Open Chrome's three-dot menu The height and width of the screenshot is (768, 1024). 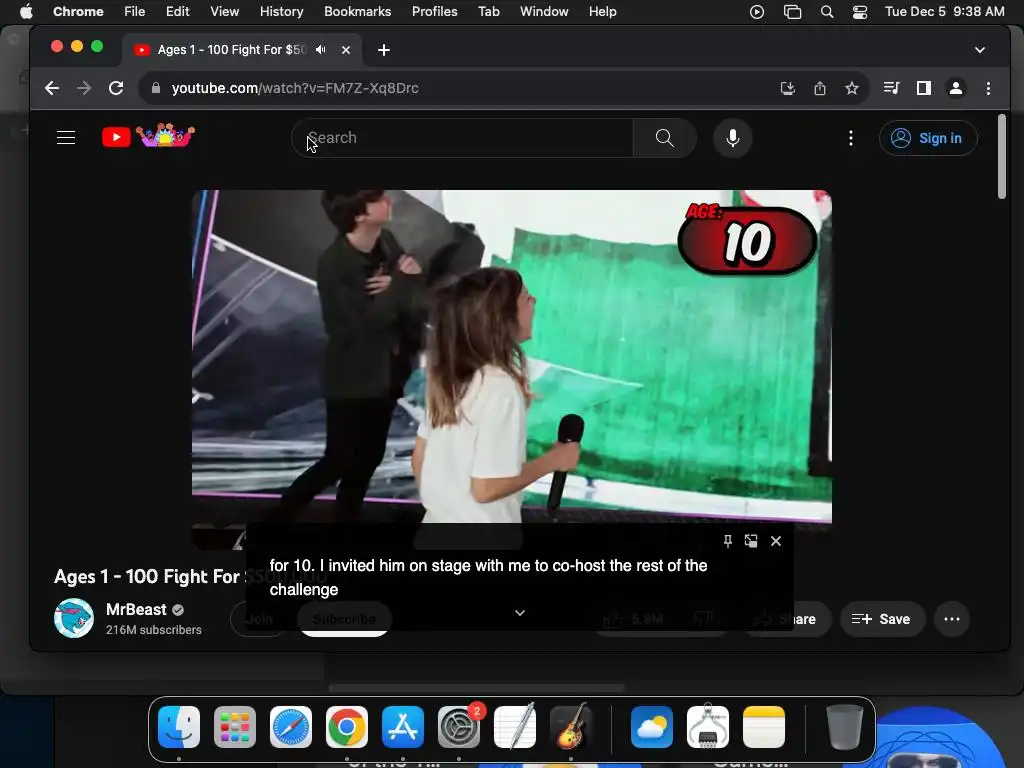click(988, 88)
